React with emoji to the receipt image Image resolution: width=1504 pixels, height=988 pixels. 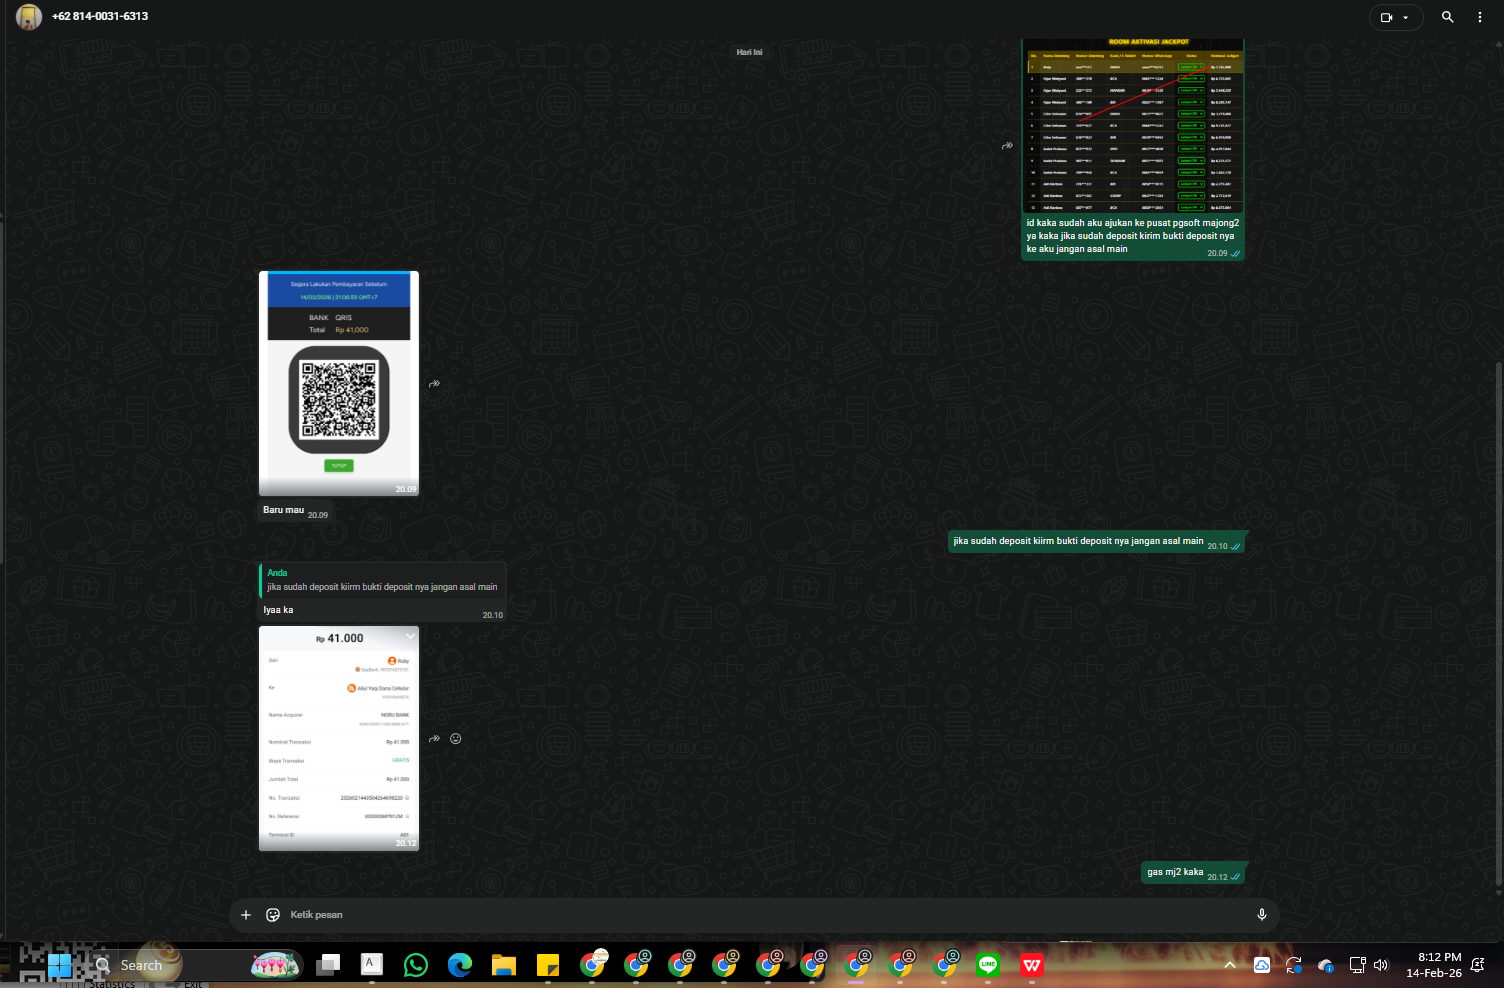click(x=456, y=739)
